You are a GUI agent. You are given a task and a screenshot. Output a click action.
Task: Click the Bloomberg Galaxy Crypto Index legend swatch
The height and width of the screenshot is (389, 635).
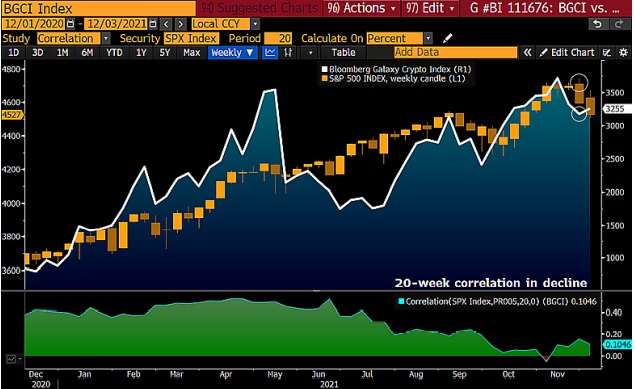pyautogui.click(x=324, y=69)
